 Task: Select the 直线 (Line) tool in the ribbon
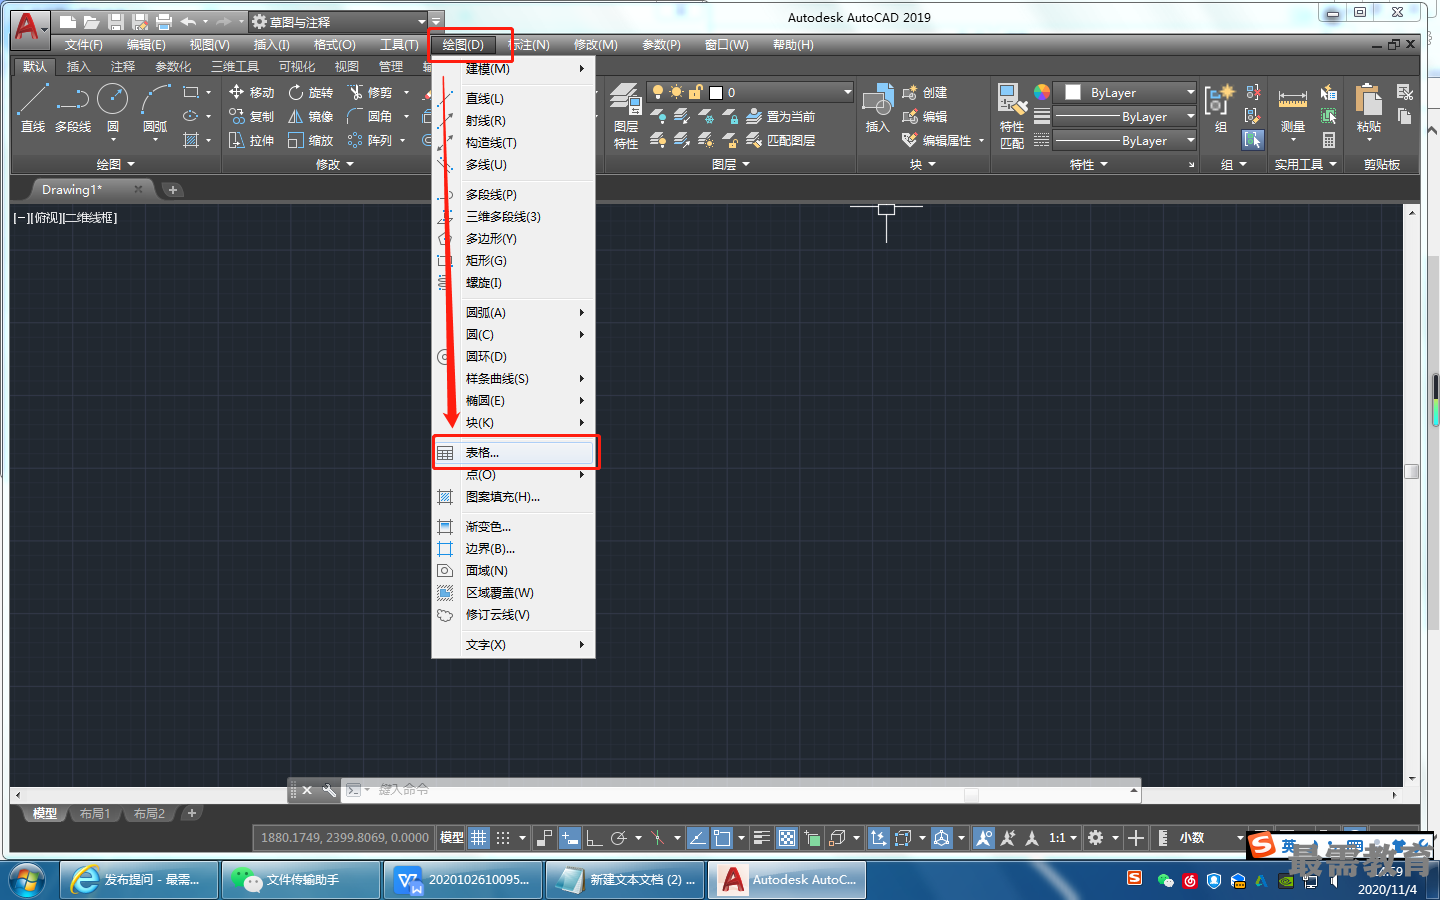pyautogui.click(x=32, y=108)
